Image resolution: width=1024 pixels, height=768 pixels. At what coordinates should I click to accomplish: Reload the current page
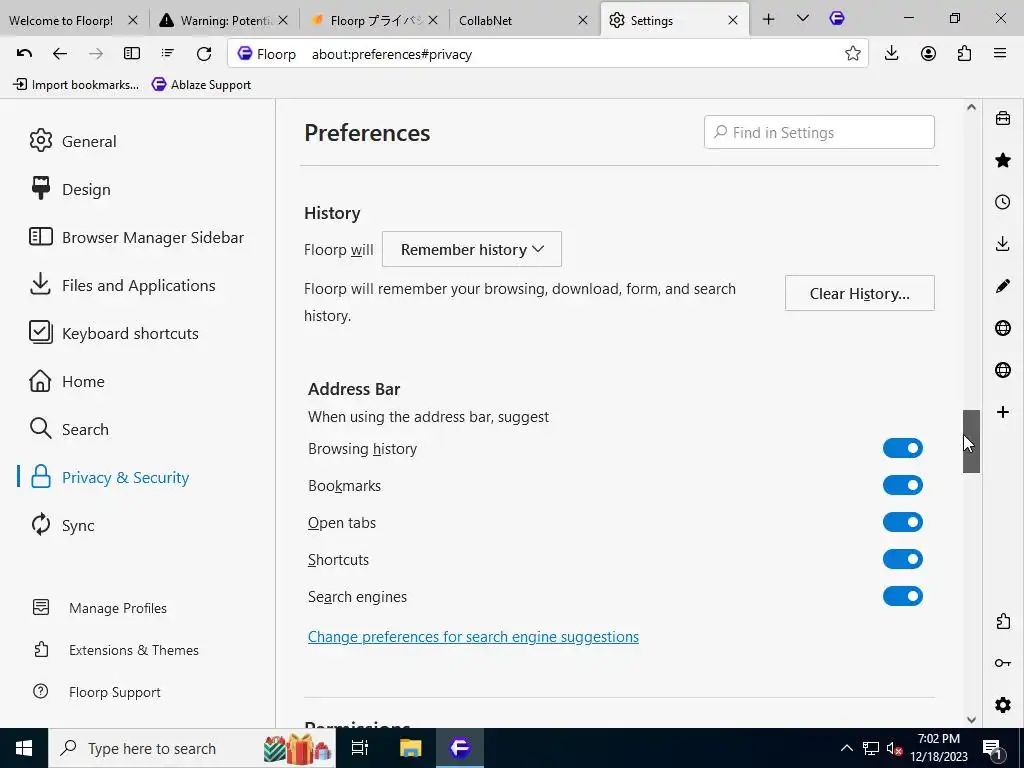204,54
